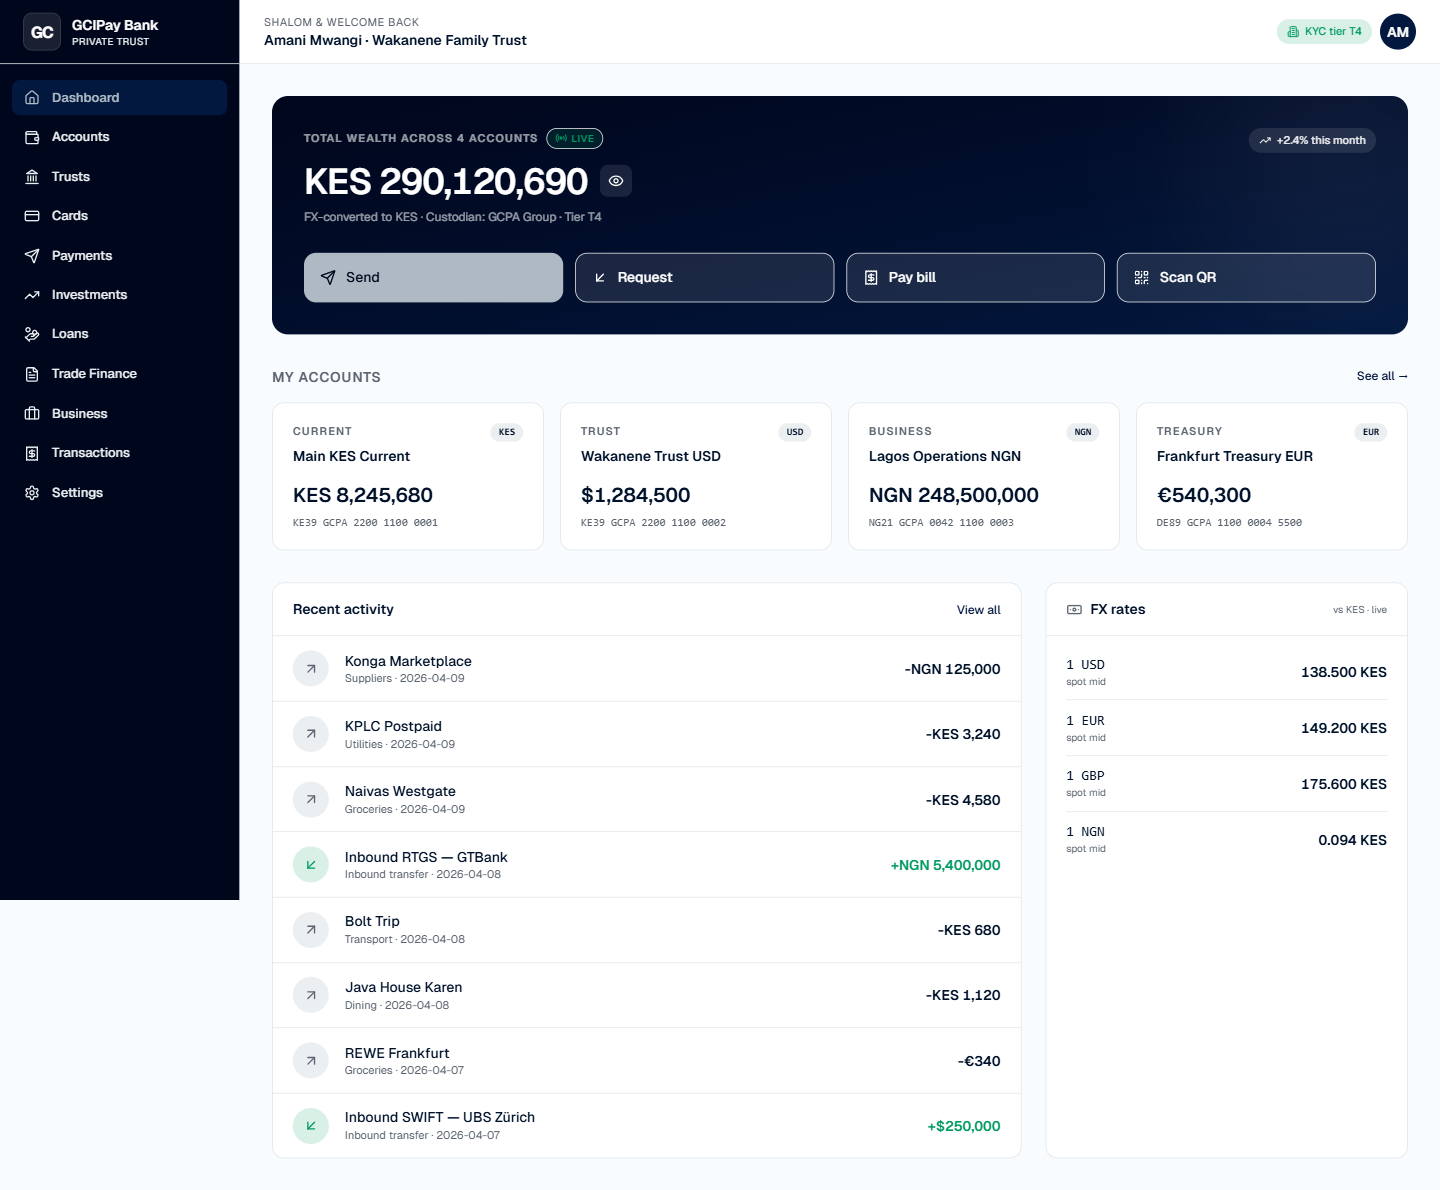The height and width of the screenshot is (1190, 1440).
Task: Click the +2.4% this month badge
Action: (1312, 141)
